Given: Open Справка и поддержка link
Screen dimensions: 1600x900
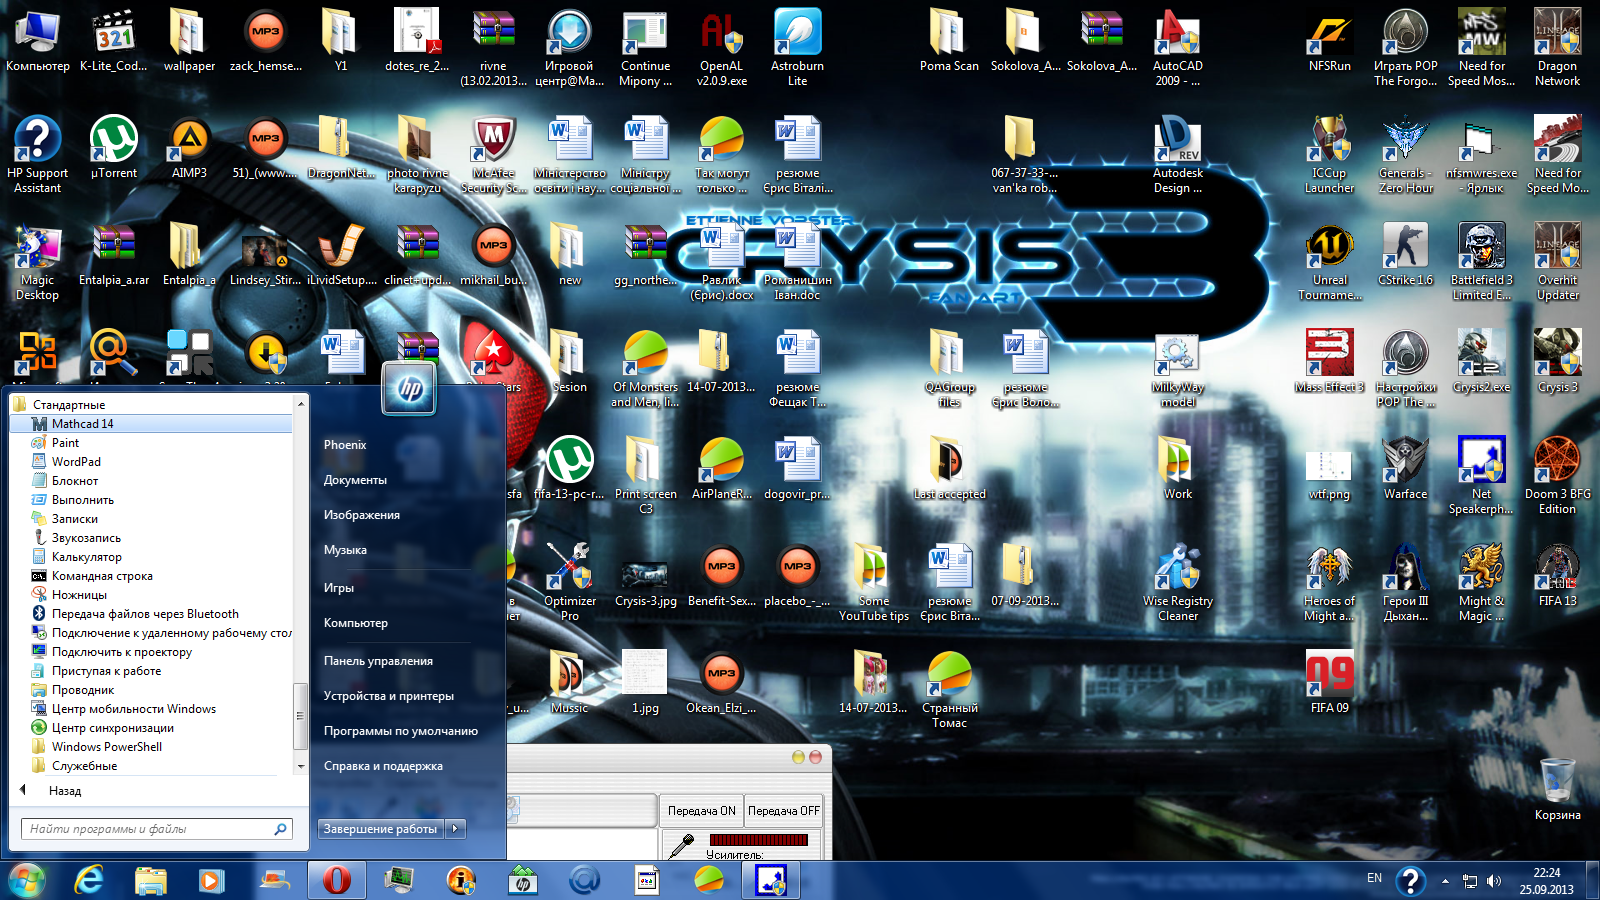Looking at the screenshot, I should 383,766.
